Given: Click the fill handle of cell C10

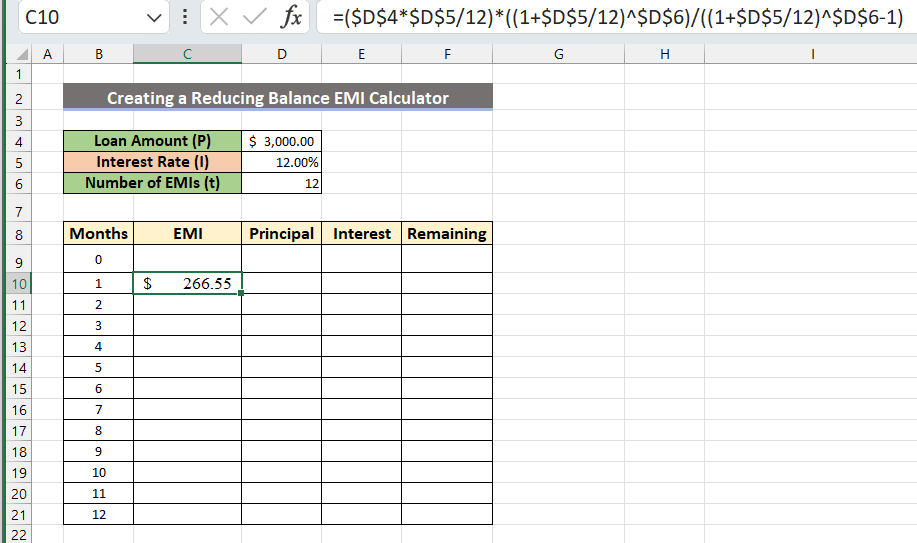Looking at the screenshot, I should pos(241,293).
